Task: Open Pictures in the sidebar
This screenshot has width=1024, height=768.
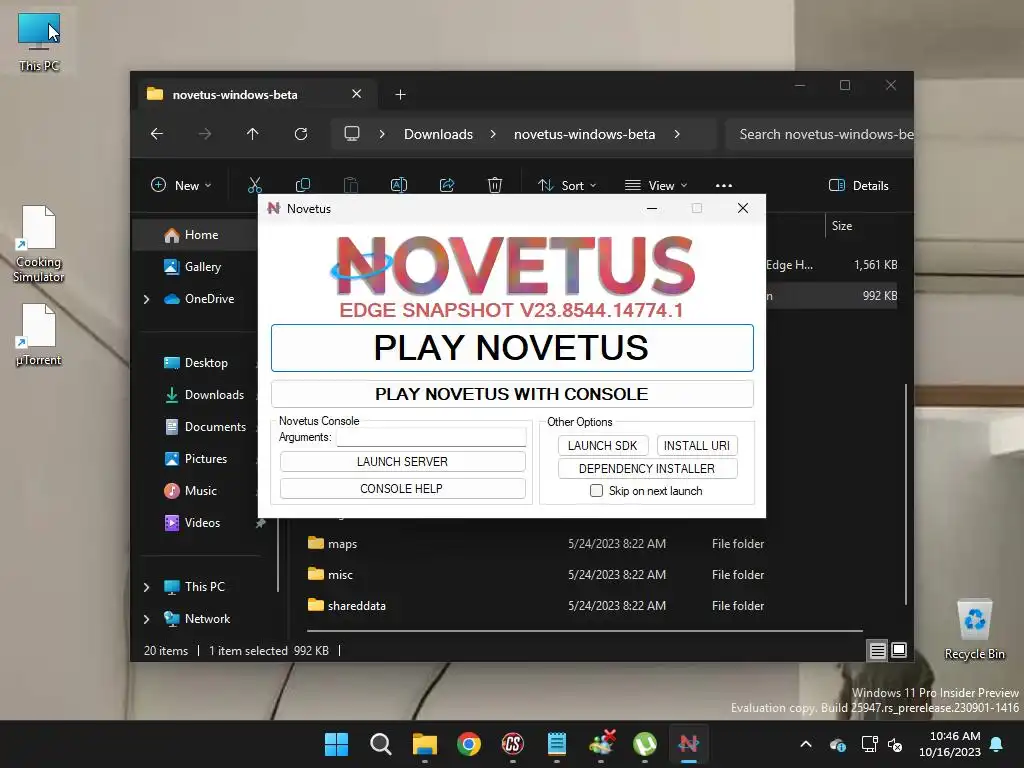Action: tap(205, 458)
